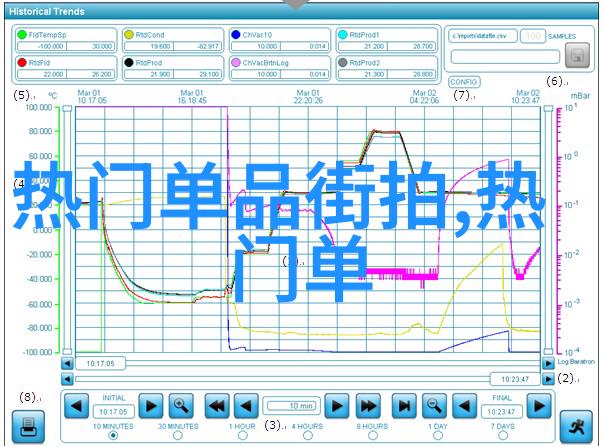Click FidTempSp maximum value 30.000
The height and width of the screenshot is (447, 604).
91,46
